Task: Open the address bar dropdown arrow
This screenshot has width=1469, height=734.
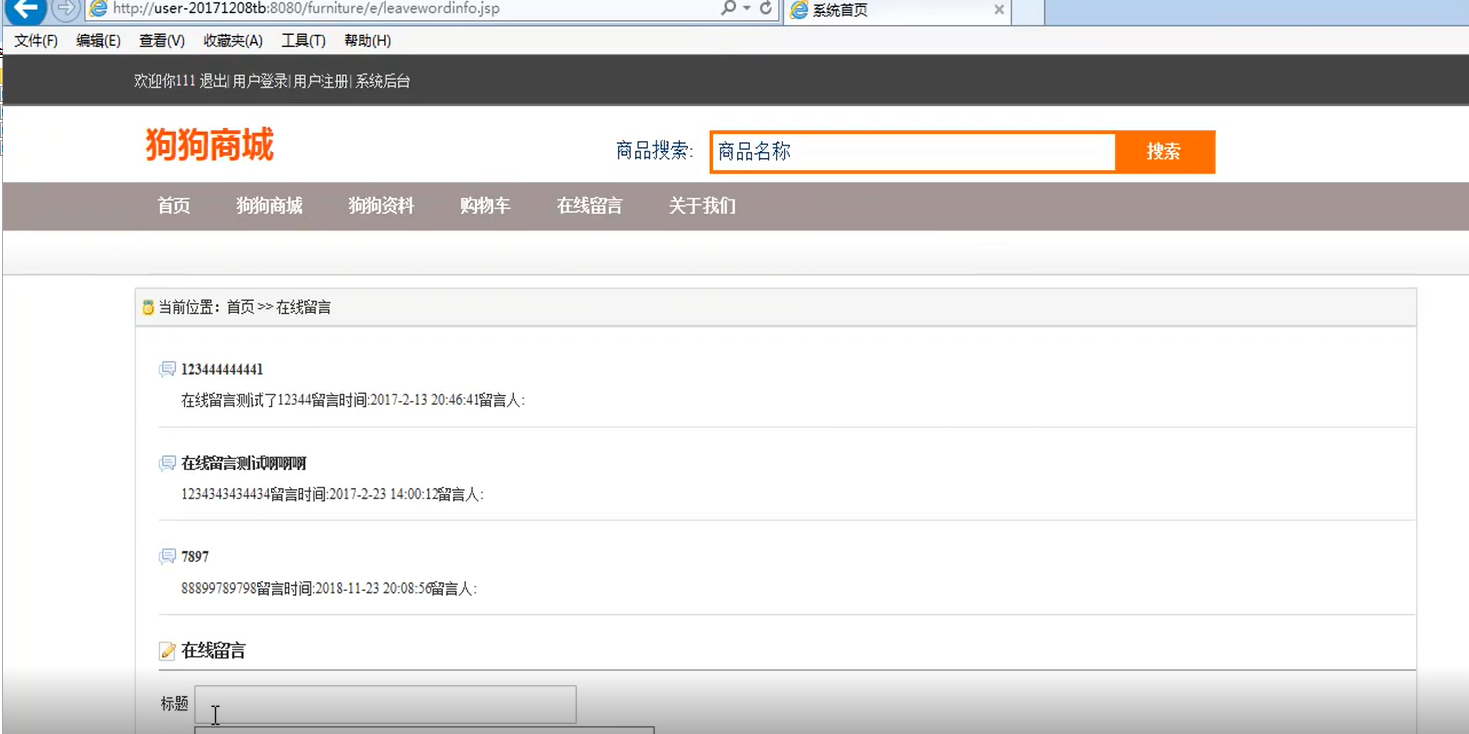Action: [x=747, y=9]
